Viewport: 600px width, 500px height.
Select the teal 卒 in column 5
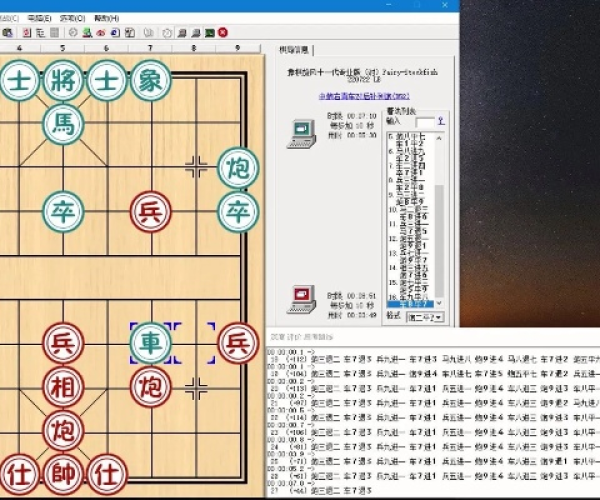(x=63, y=212)
